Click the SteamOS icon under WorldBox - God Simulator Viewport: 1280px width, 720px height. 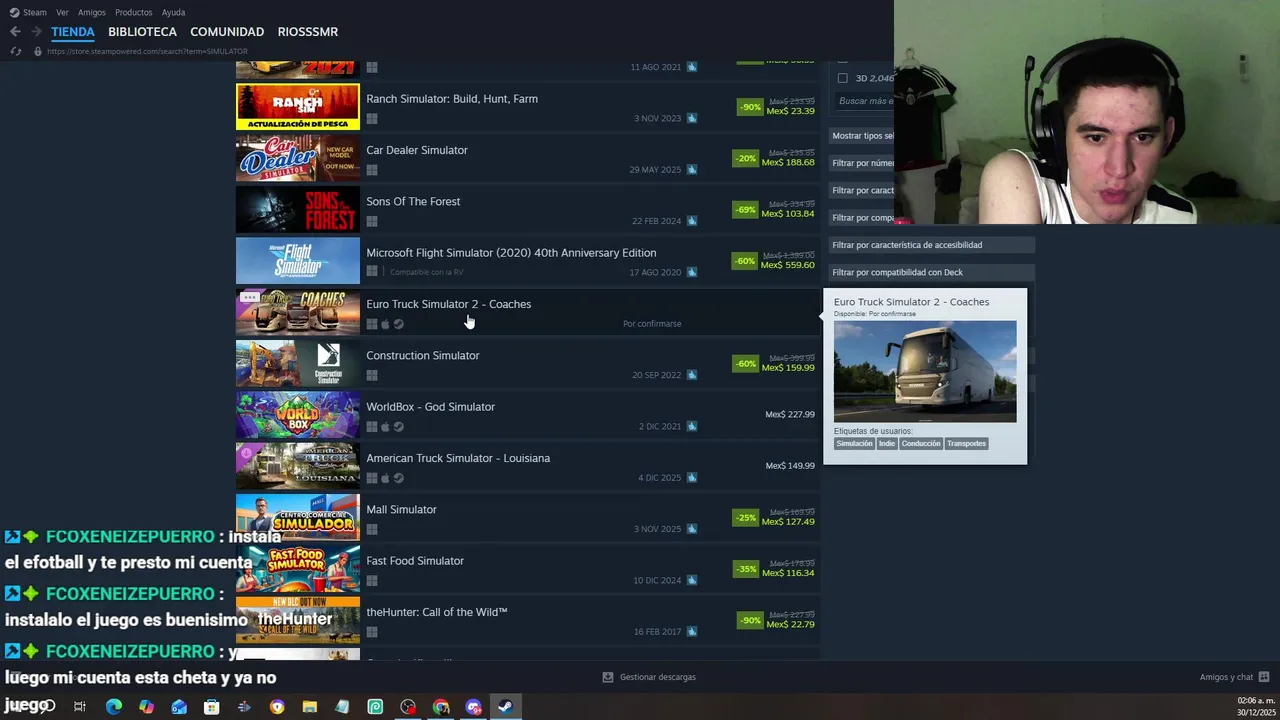click(399, 427)
